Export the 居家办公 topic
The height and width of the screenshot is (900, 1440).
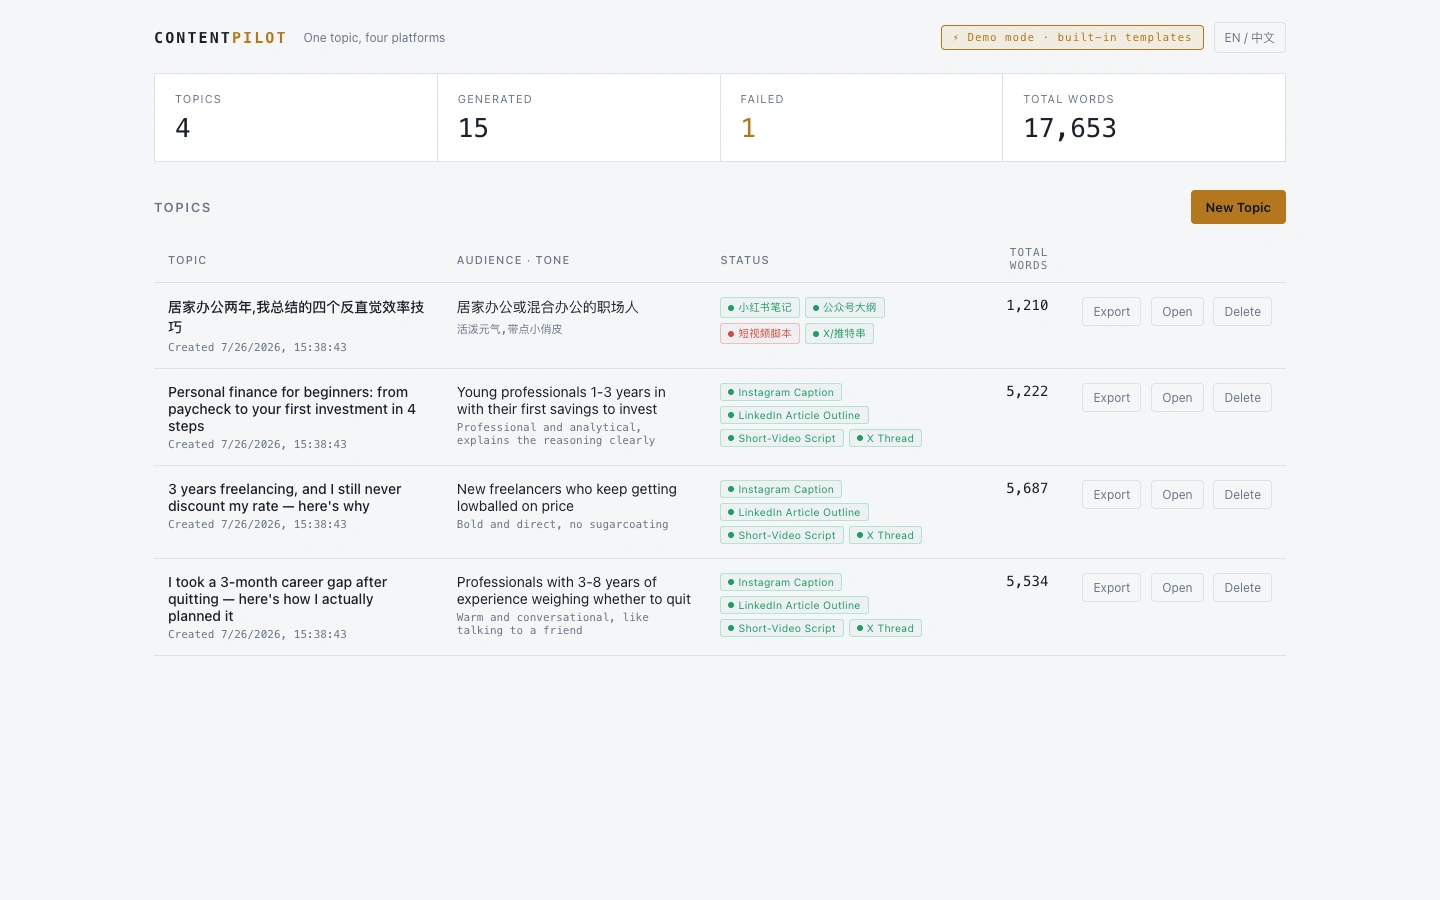pos(1111,312)
